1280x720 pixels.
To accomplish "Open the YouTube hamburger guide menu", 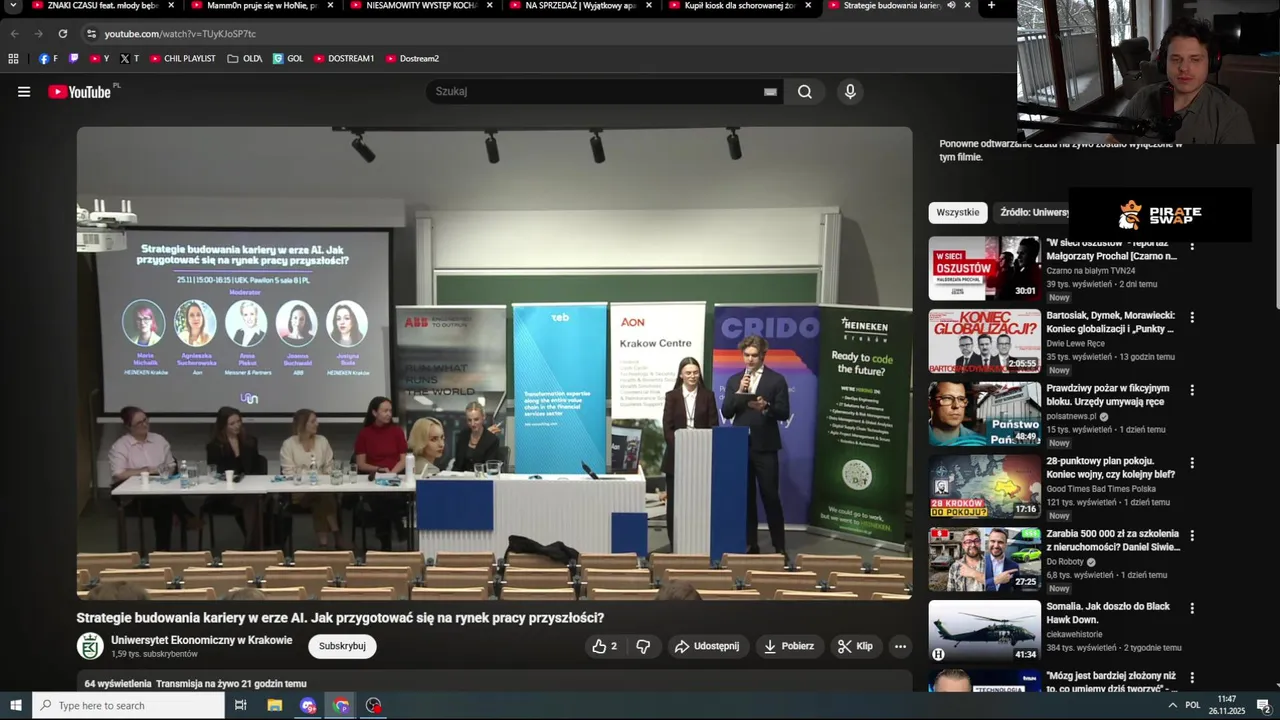I will tap(24, 92).
